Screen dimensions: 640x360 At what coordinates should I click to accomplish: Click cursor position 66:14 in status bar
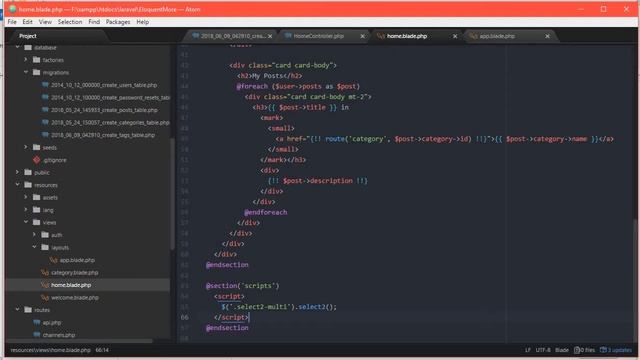pyautogui.click(x=102, y=350)
